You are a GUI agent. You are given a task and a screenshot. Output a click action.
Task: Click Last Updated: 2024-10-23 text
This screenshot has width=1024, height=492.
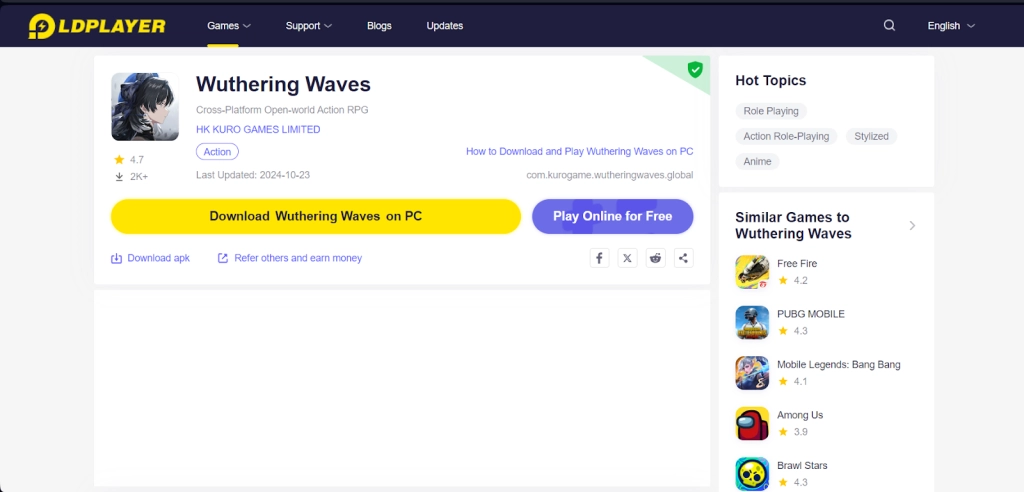[x=253, y=175]
